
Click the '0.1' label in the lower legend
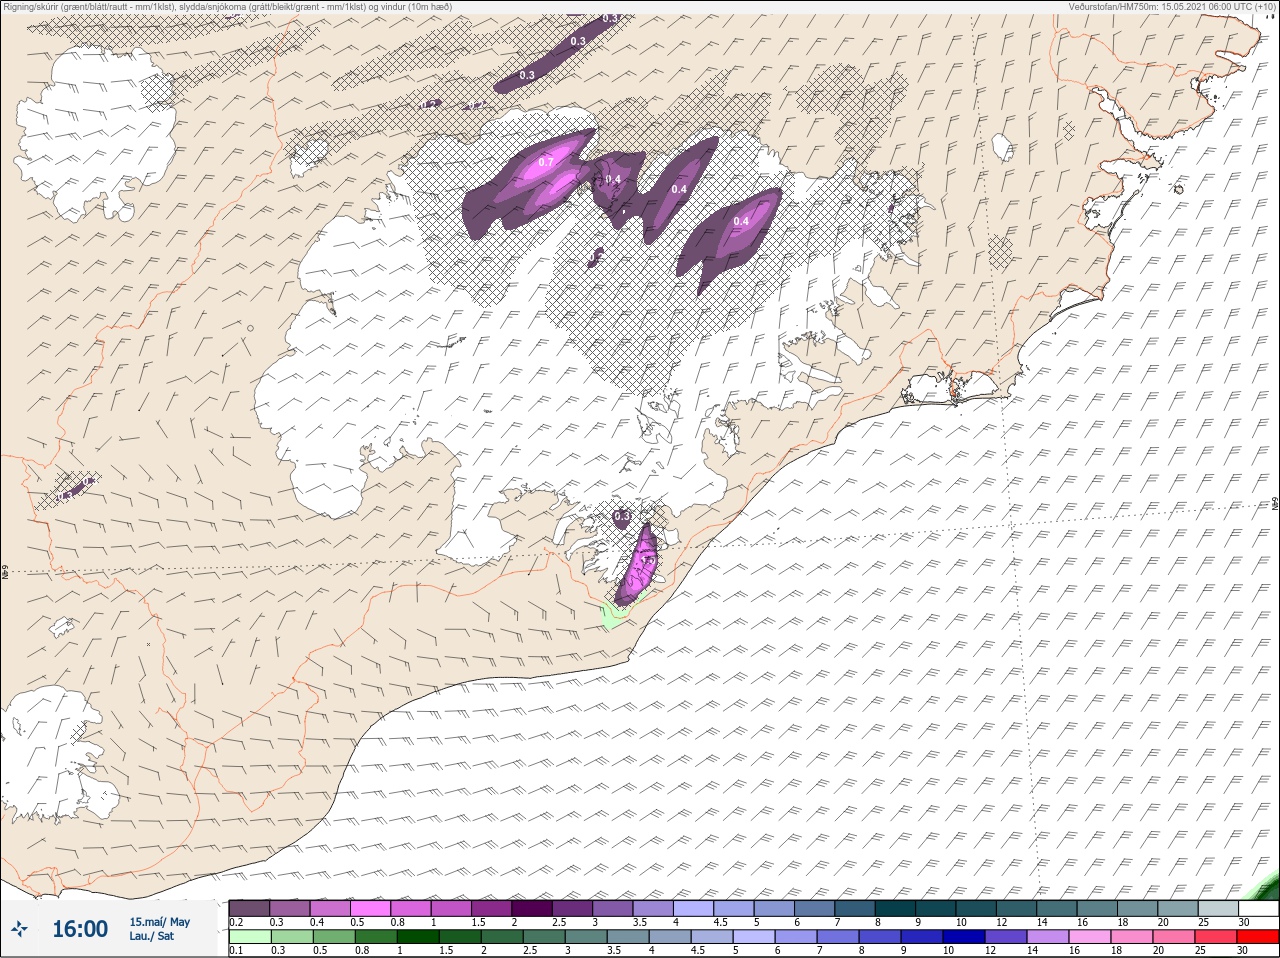pyautogui.click(x=236, y=951)
